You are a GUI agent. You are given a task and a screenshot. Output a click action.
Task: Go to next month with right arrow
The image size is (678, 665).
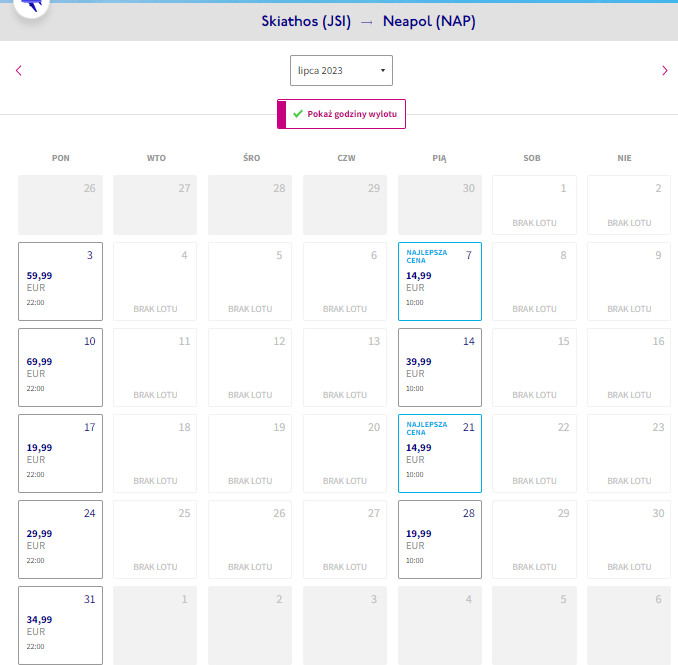[x=665, y=70]
